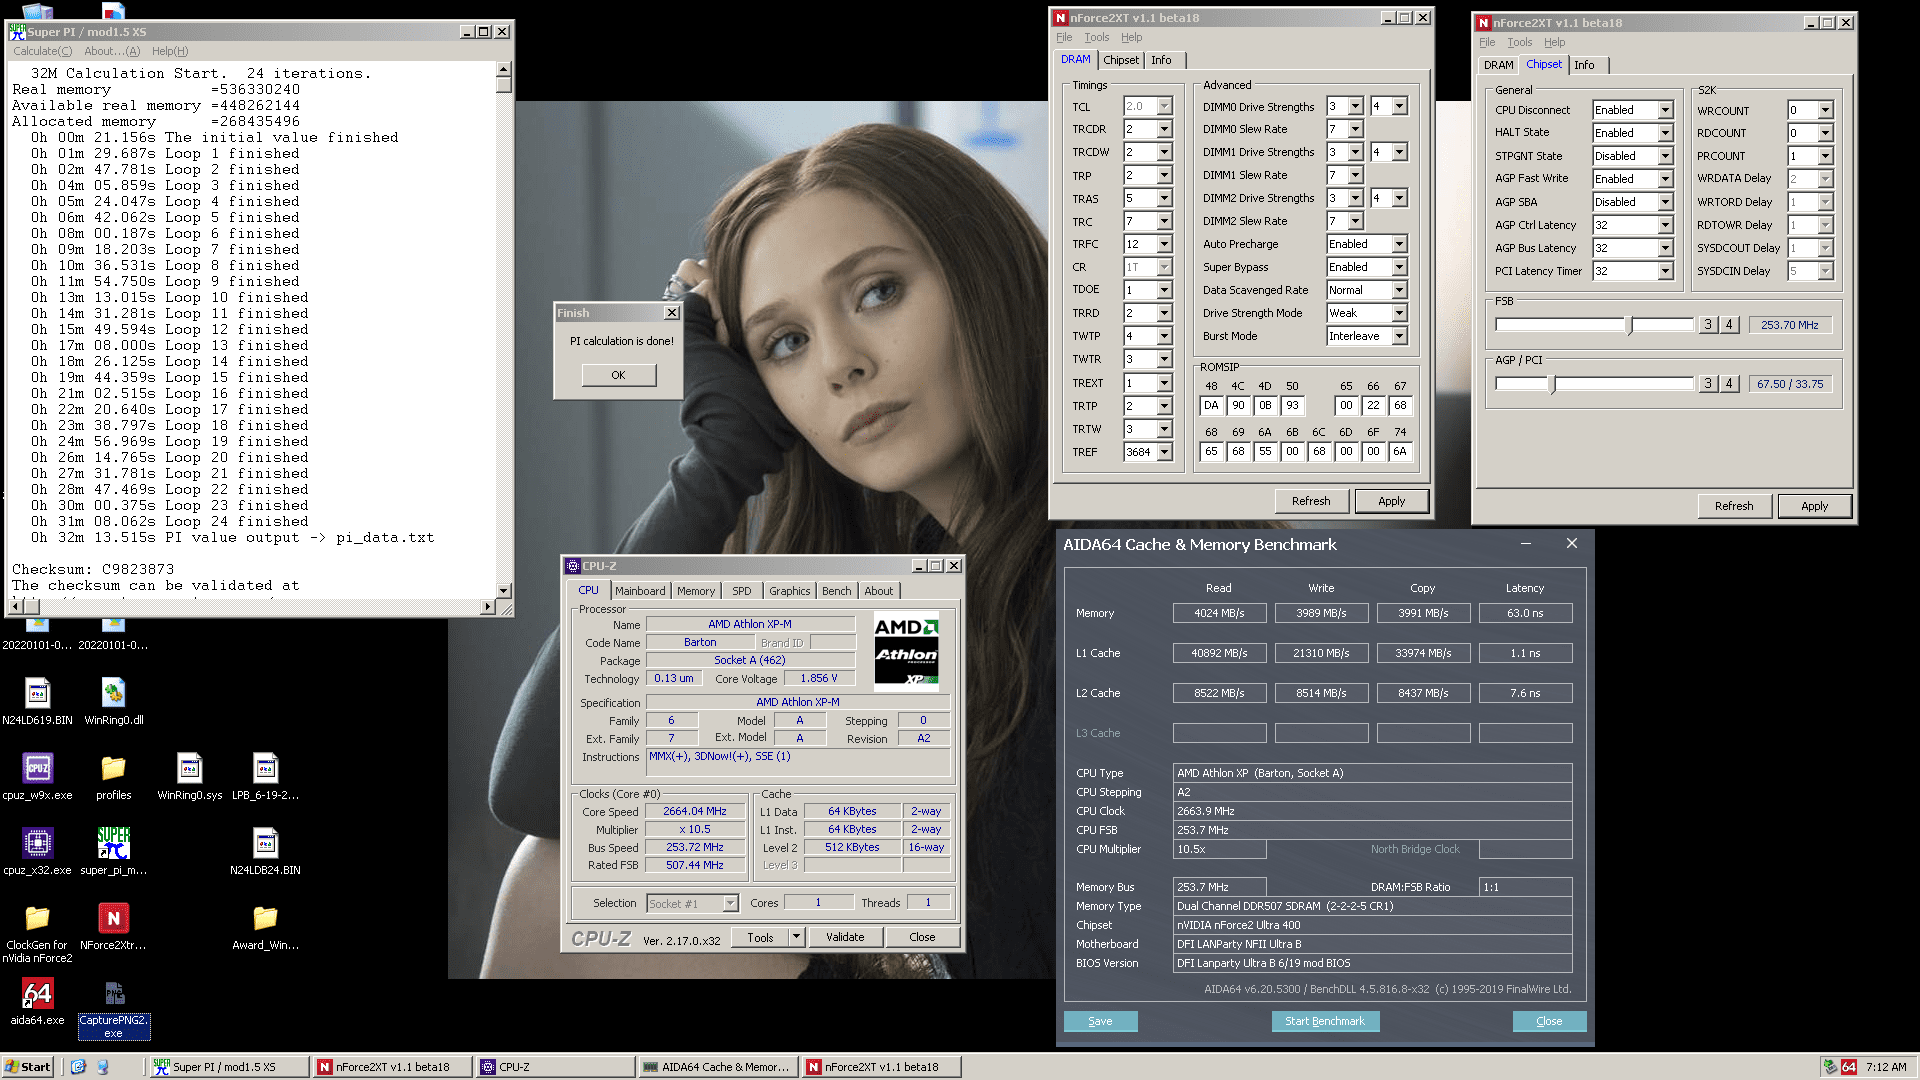Click the AIDA64 system tray icon
The image size is (1920, 1080).
pos(1849,1067)
